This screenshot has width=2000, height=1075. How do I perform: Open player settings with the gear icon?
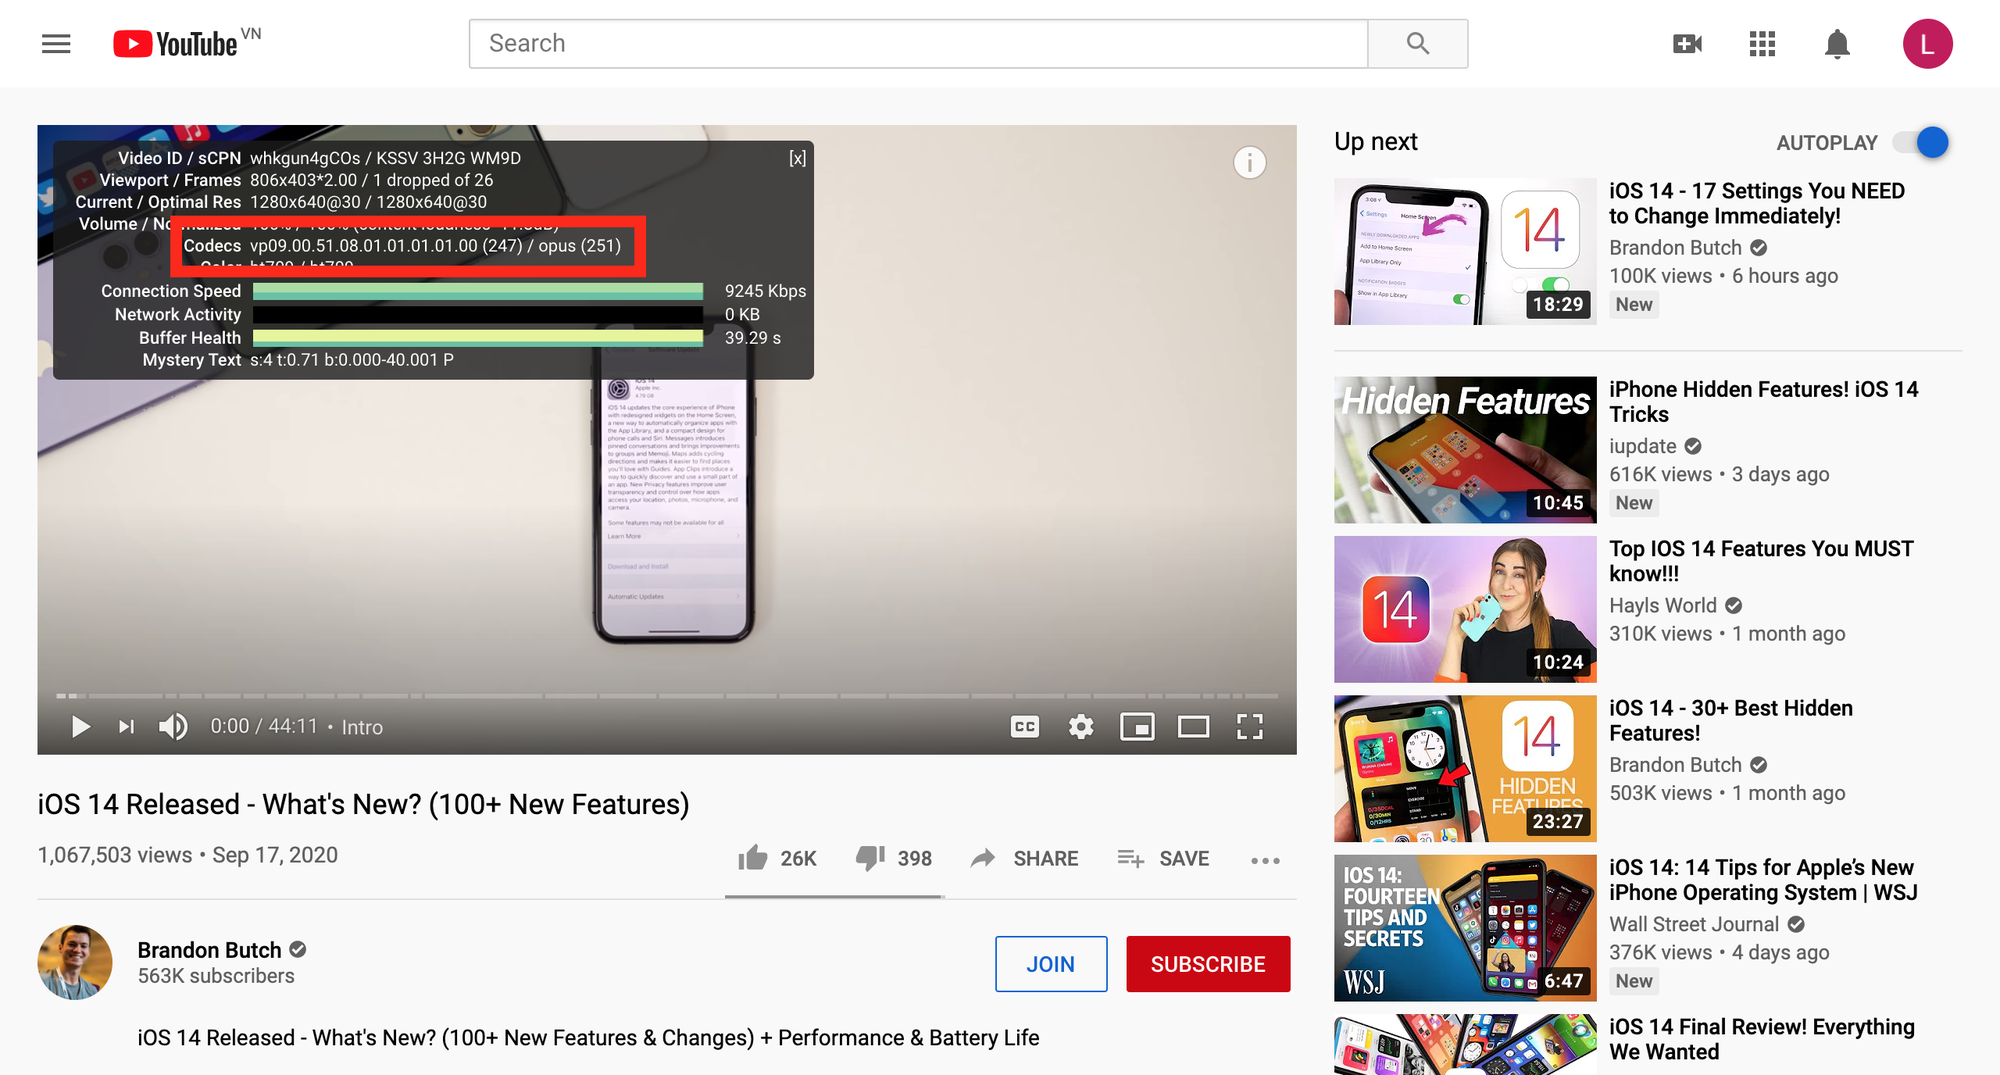click(x=1080, y=727)
